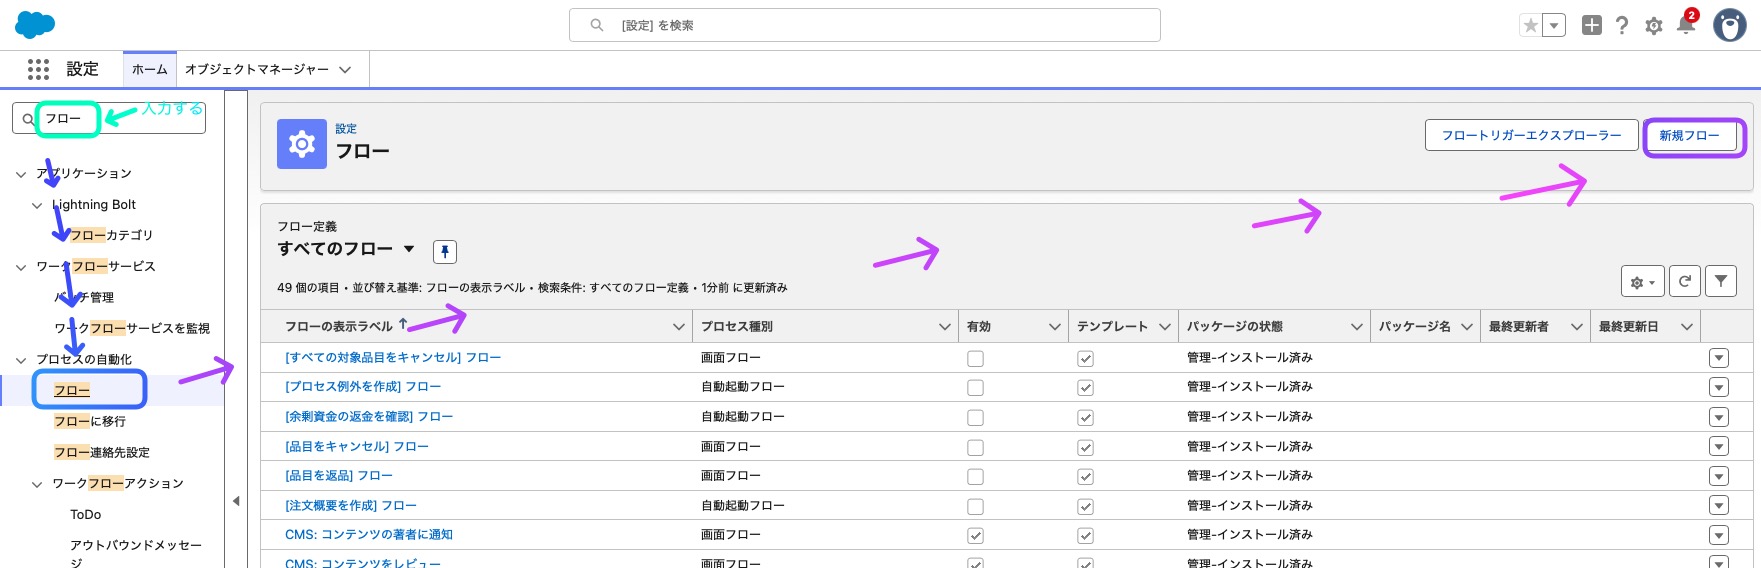Screen dimensions: 1761x568
Task: Open the list filter funnel icon
Action: [1721, 282]
